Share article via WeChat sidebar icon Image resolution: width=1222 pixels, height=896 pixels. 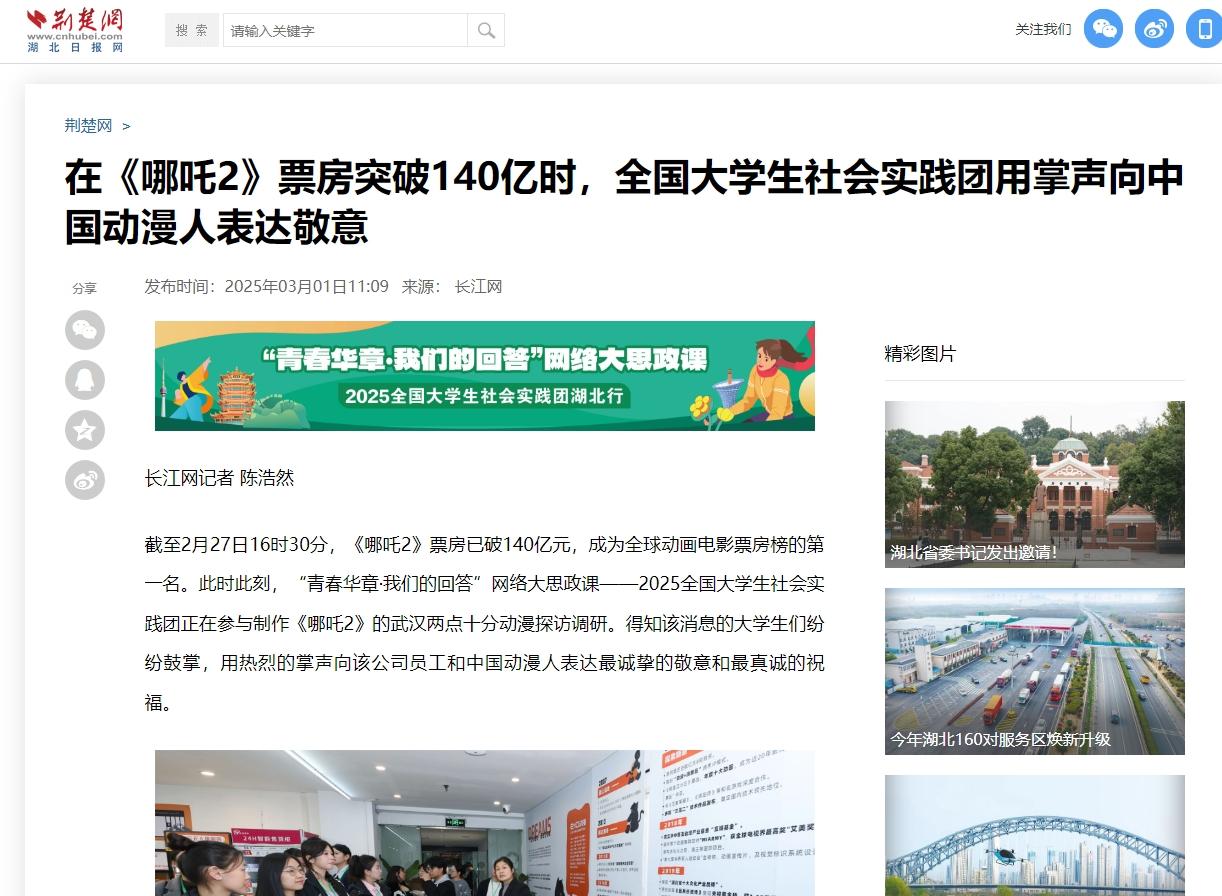click(85, 330)
